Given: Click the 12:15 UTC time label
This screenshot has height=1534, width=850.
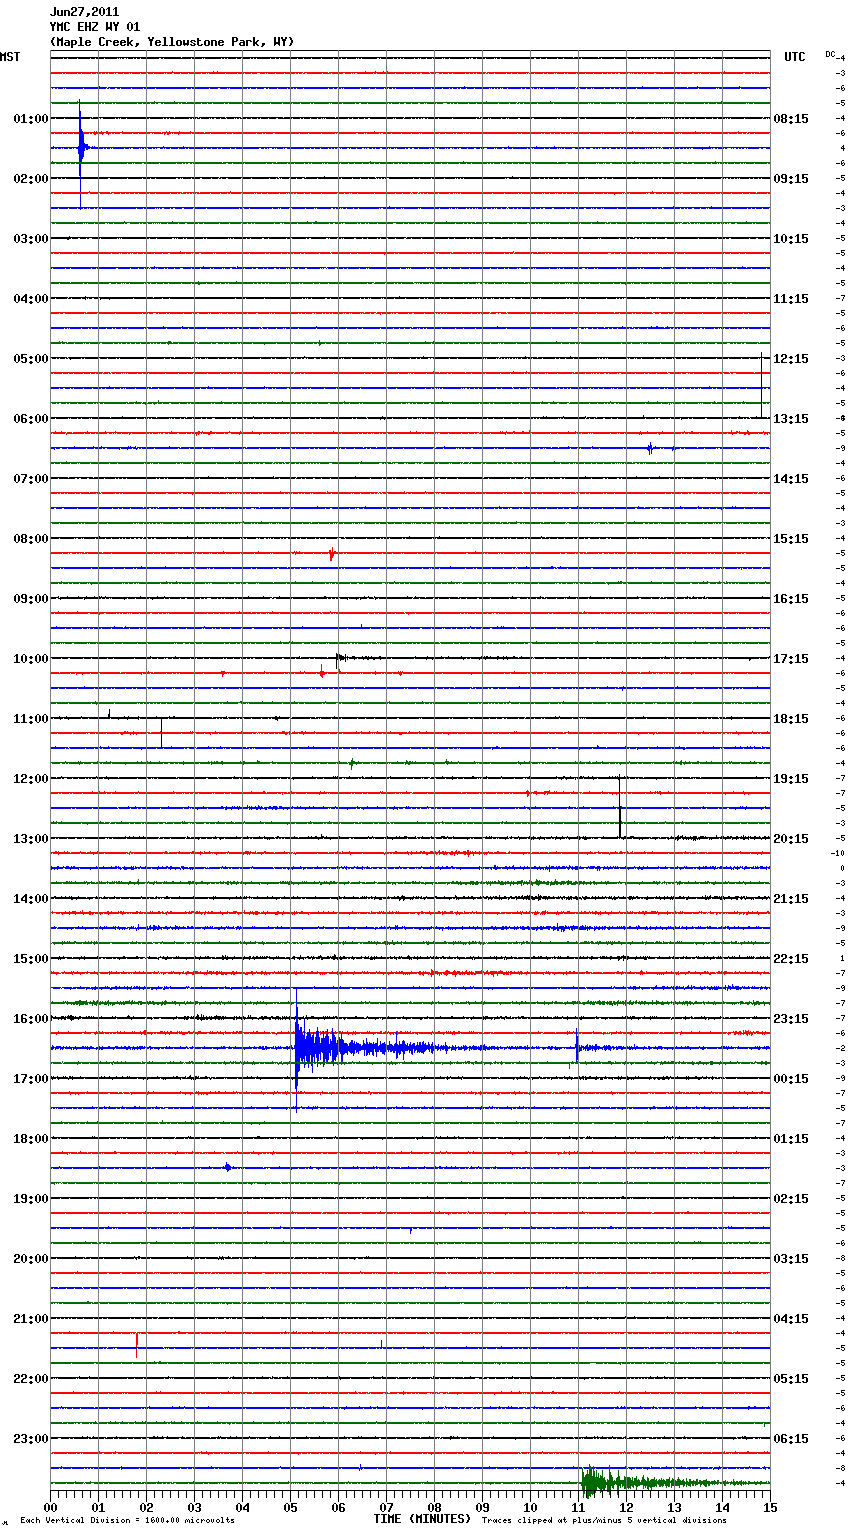Looking at the screenshot, I should (791, 358).
